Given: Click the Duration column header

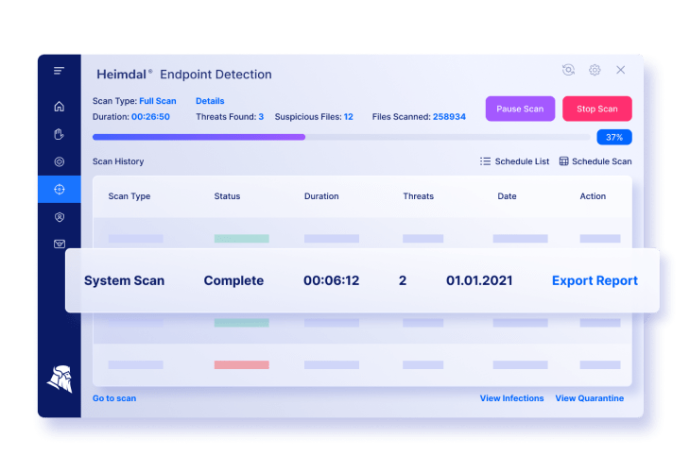Looking at the screenshot, I should point(321,196).
